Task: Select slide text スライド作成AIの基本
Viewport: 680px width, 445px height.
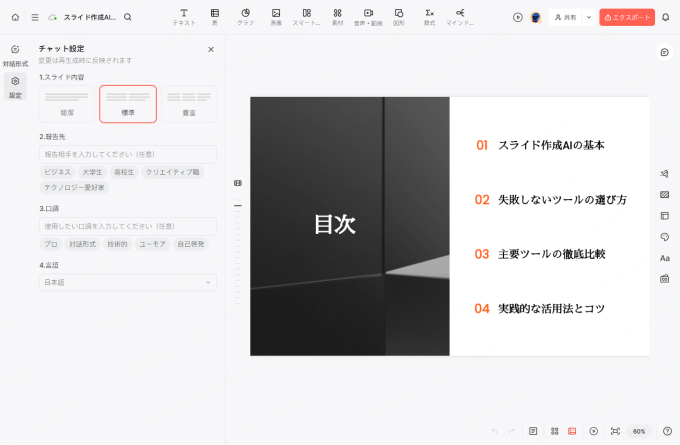Action: [x=551, y=145]
